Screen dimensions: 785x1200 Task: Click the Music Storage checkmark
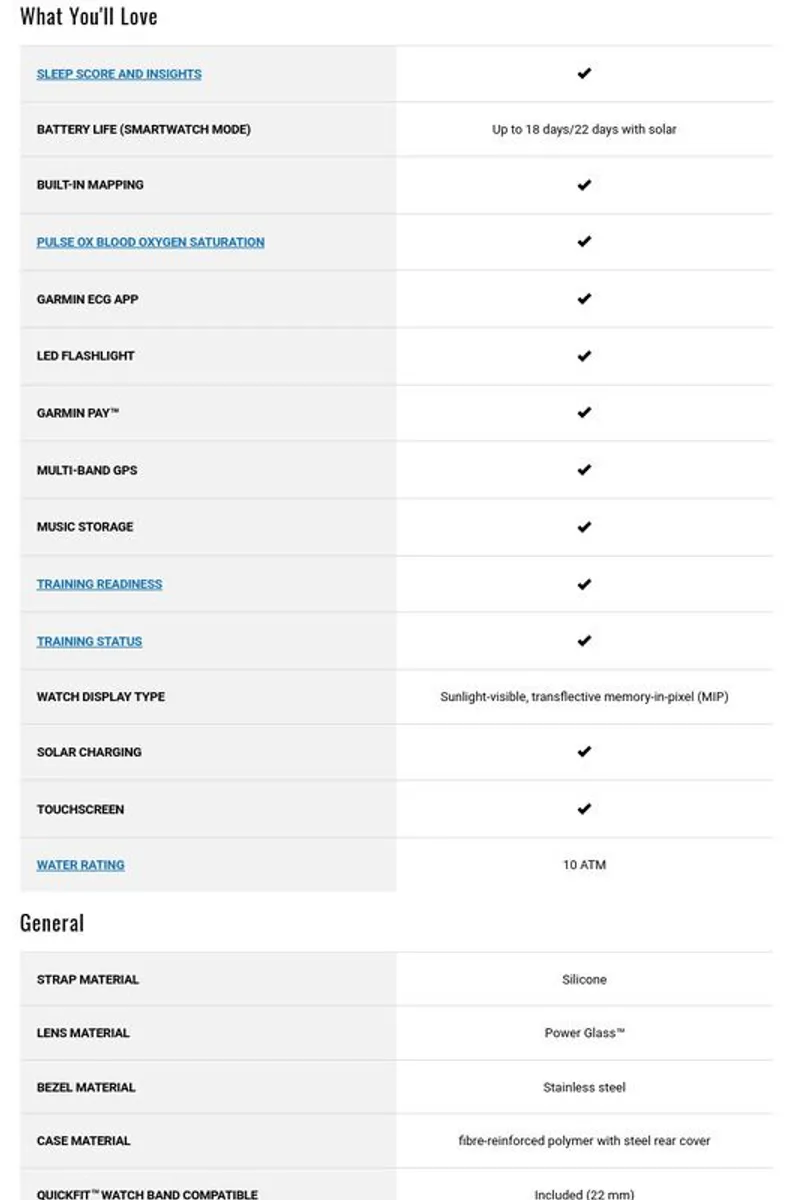[584, 527]
